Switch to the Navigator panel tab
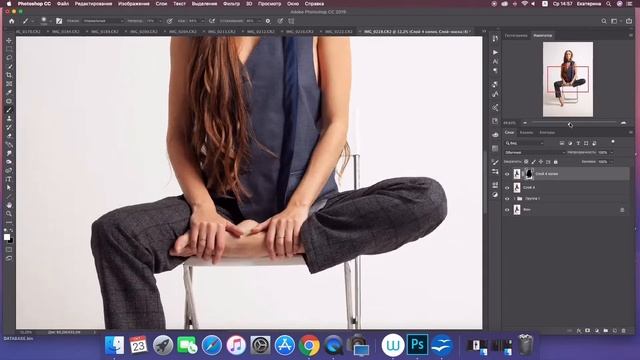Viewport: 640px width, 360px height. [542, 36]
